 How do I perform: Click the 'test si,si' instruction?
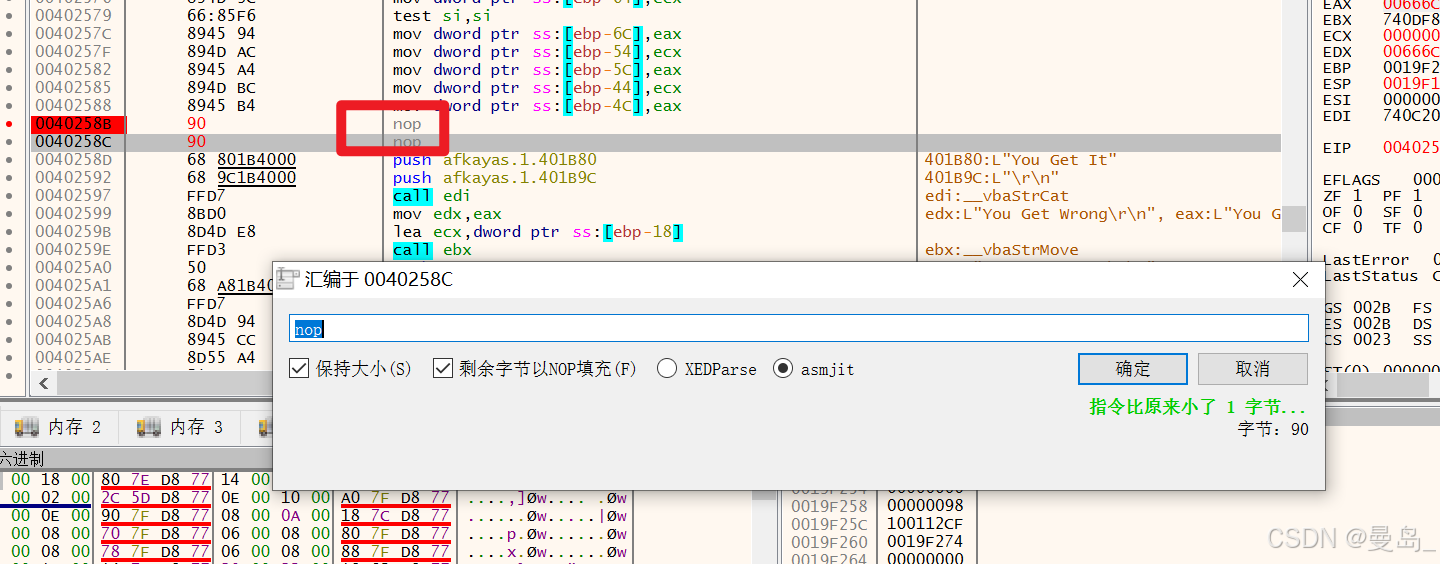(x=439, y=16)
